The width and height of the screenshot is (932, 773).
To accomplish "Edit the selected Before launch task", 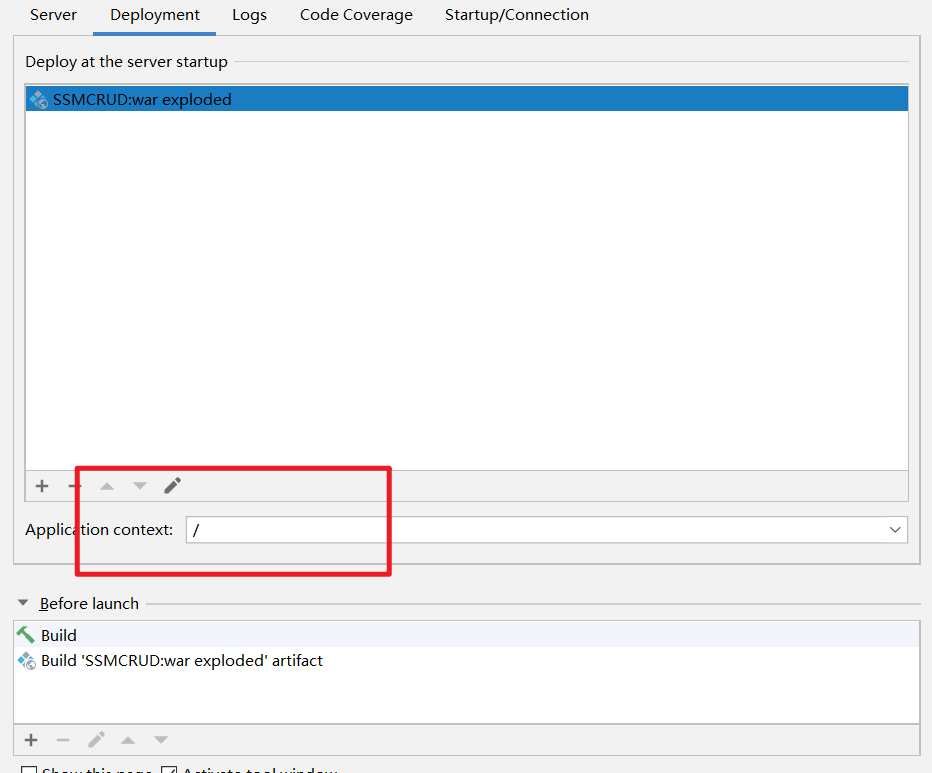I will (x=96, y=740).
